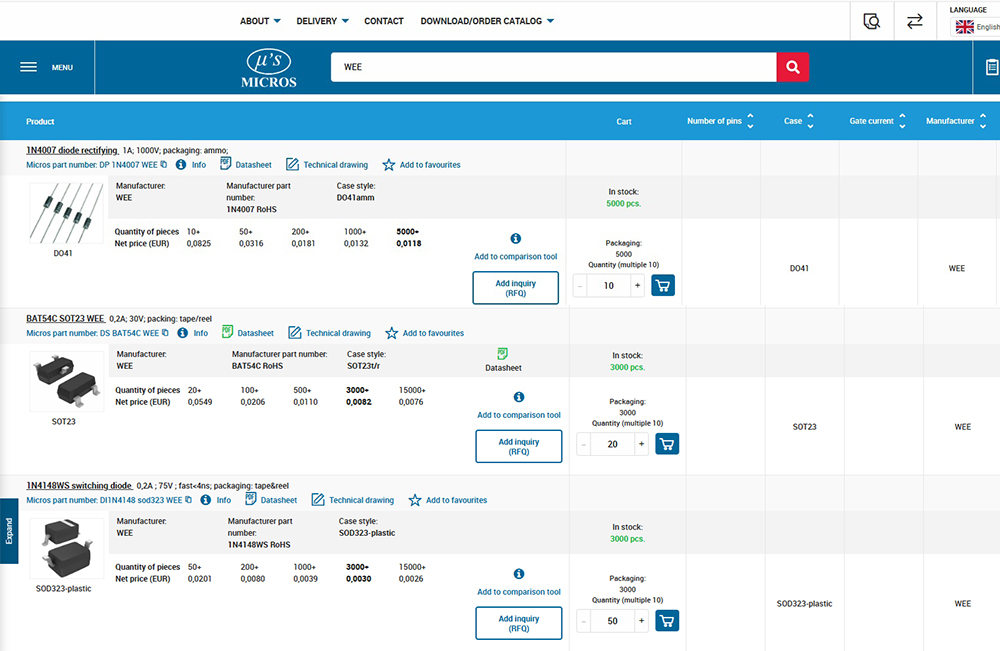Sort by Number of pins column
The image size is (1000, 651).
click(x=750, y=121)
